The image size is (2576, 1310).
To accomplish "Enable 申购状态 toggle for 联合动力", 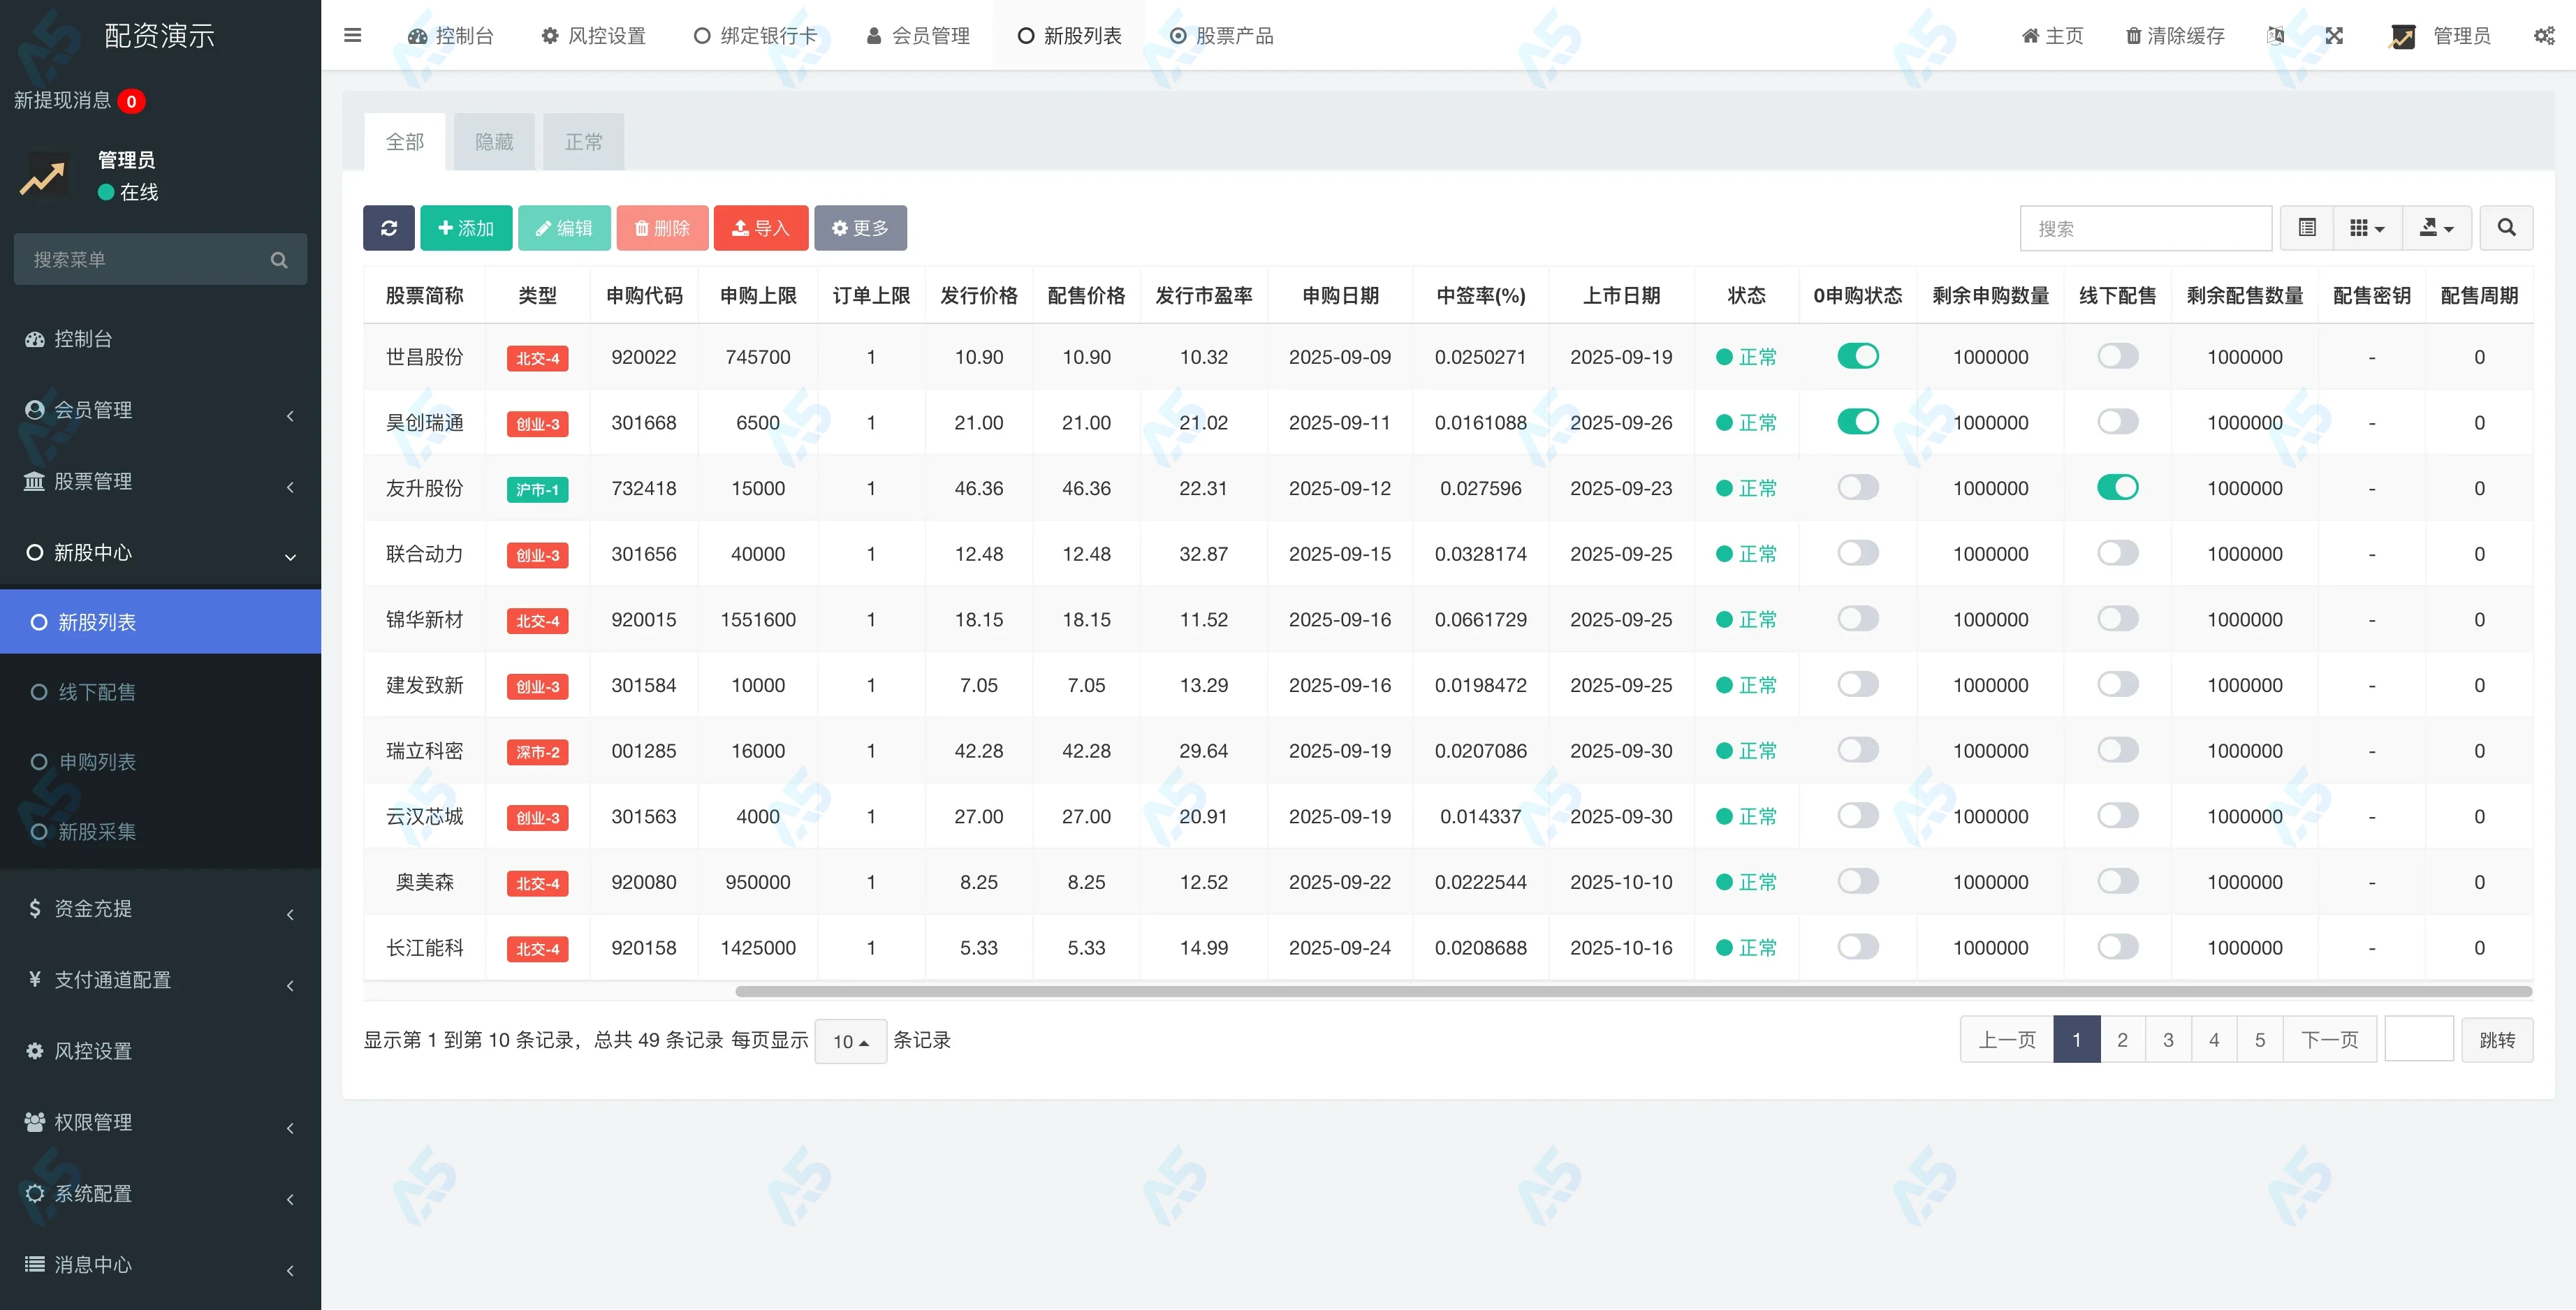I will [x=1857, y=553].
